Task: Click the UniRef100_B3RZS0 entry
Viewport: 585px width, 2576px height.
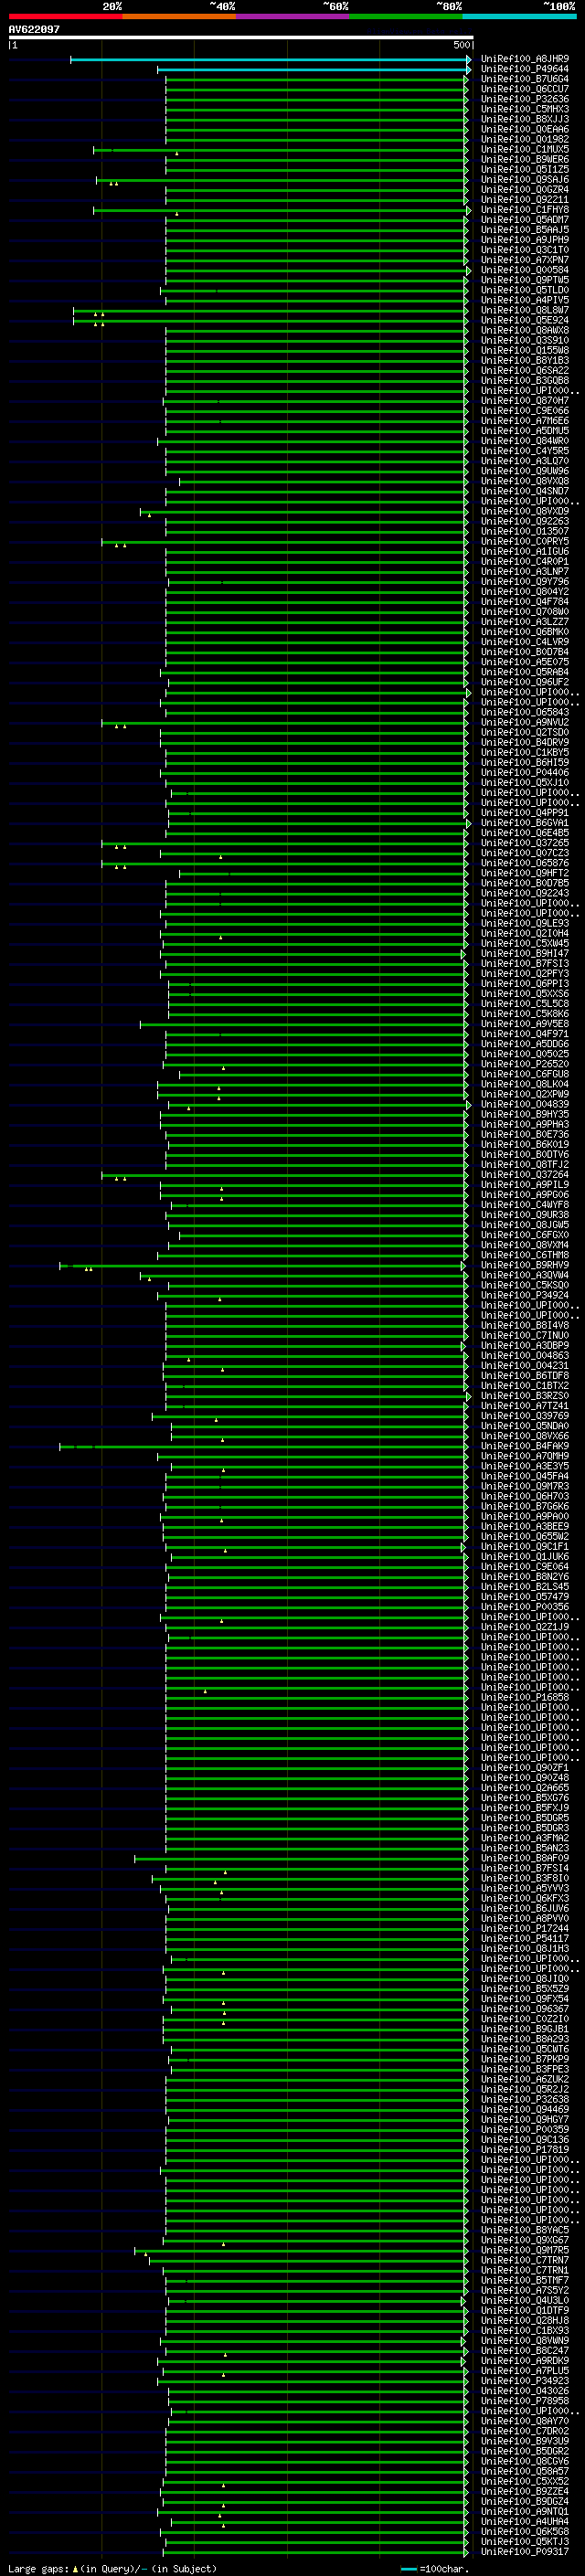Action: pyautogui.click(x=525, y=1396)
